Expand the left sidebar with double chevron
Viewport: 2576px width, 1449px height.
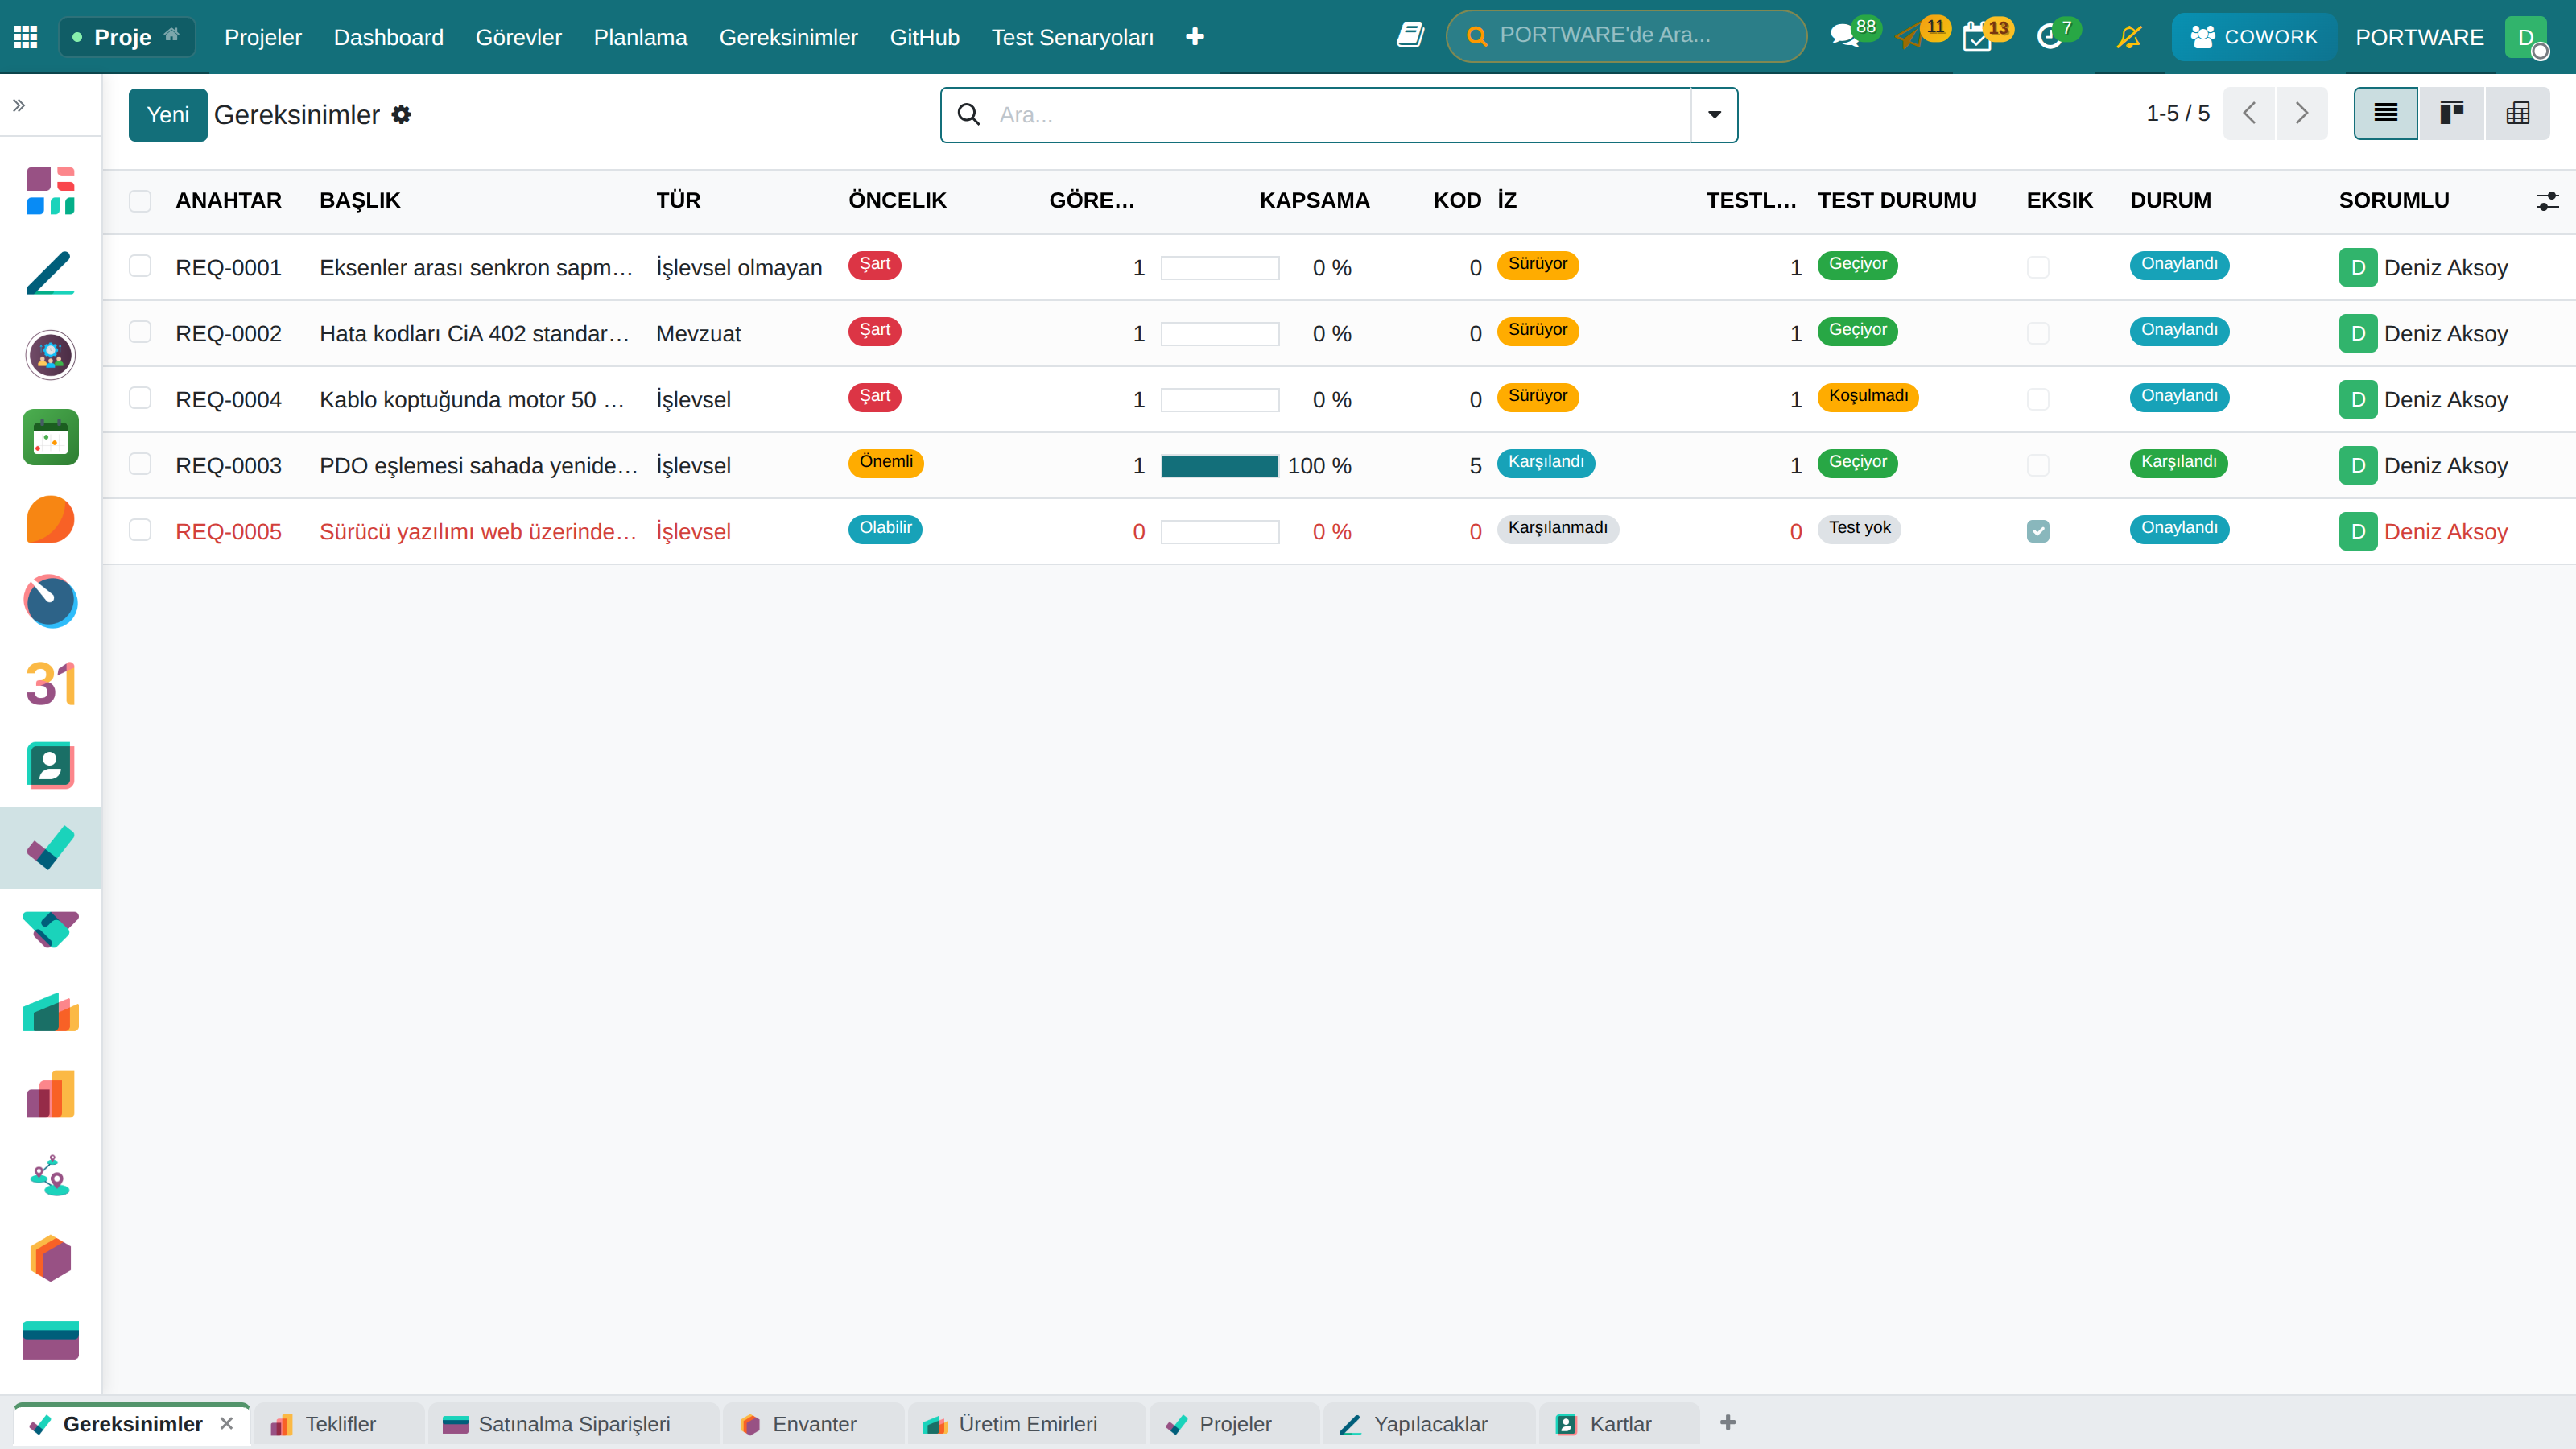coord(19,105)
